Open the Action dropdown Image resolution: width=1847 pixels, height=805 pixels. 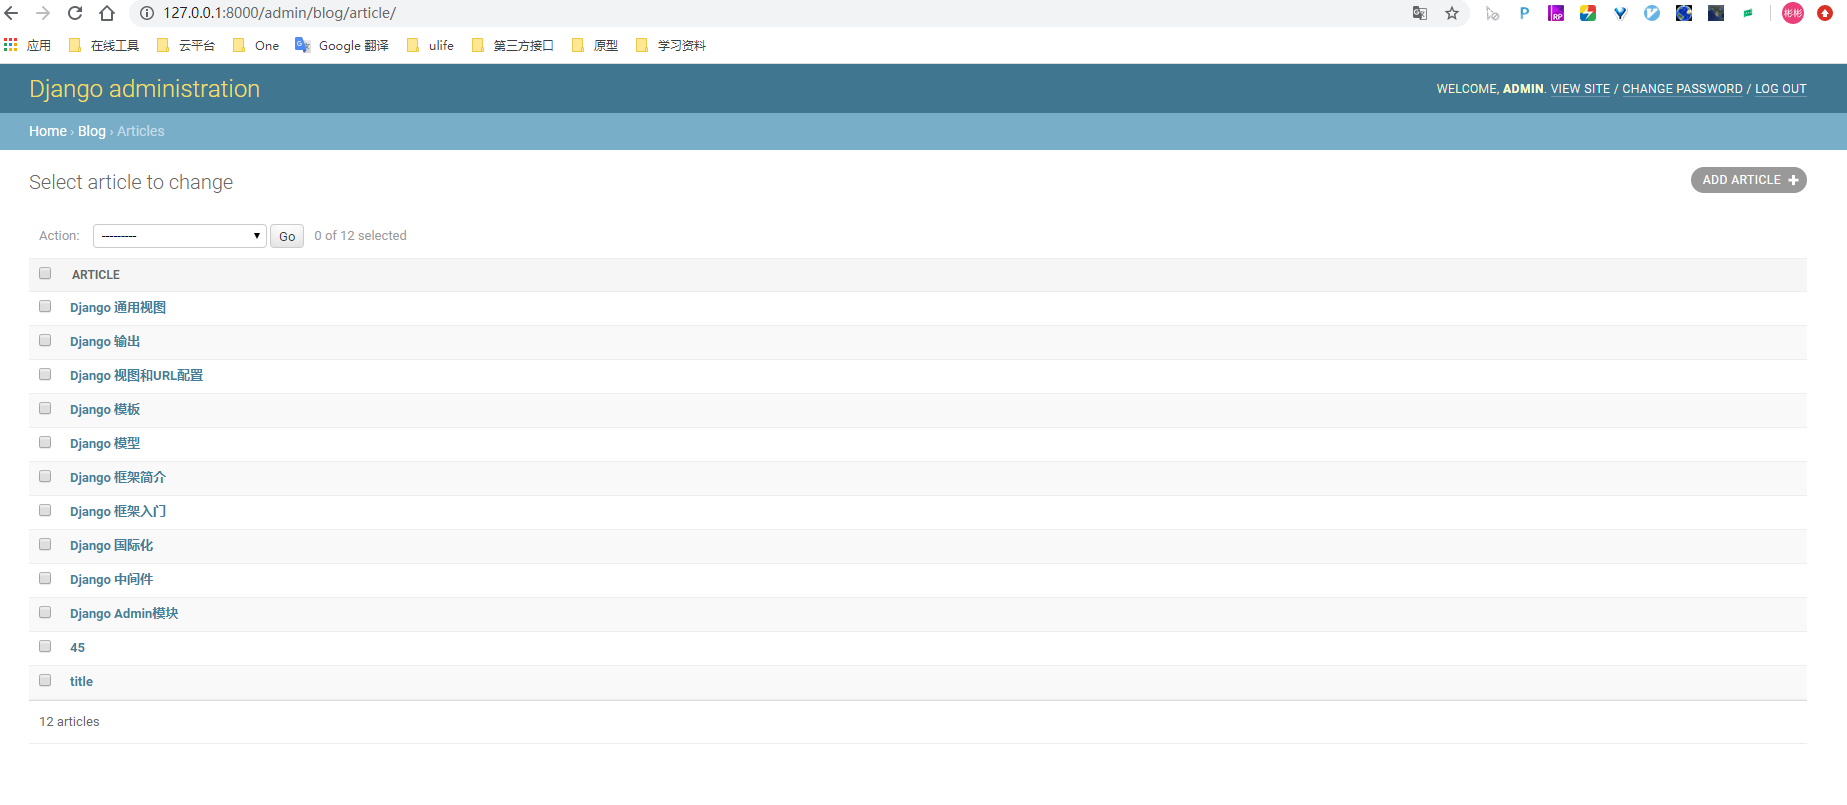[x=180, y=236]
